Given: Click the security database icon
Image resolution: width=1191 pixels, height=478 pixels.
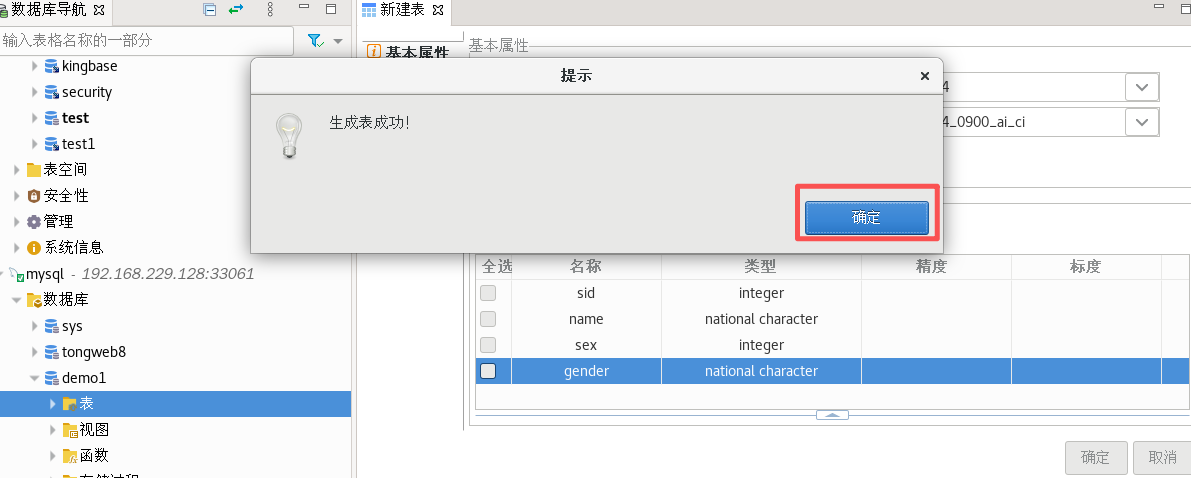Looking at the screenshot, I should coord(51,92).
